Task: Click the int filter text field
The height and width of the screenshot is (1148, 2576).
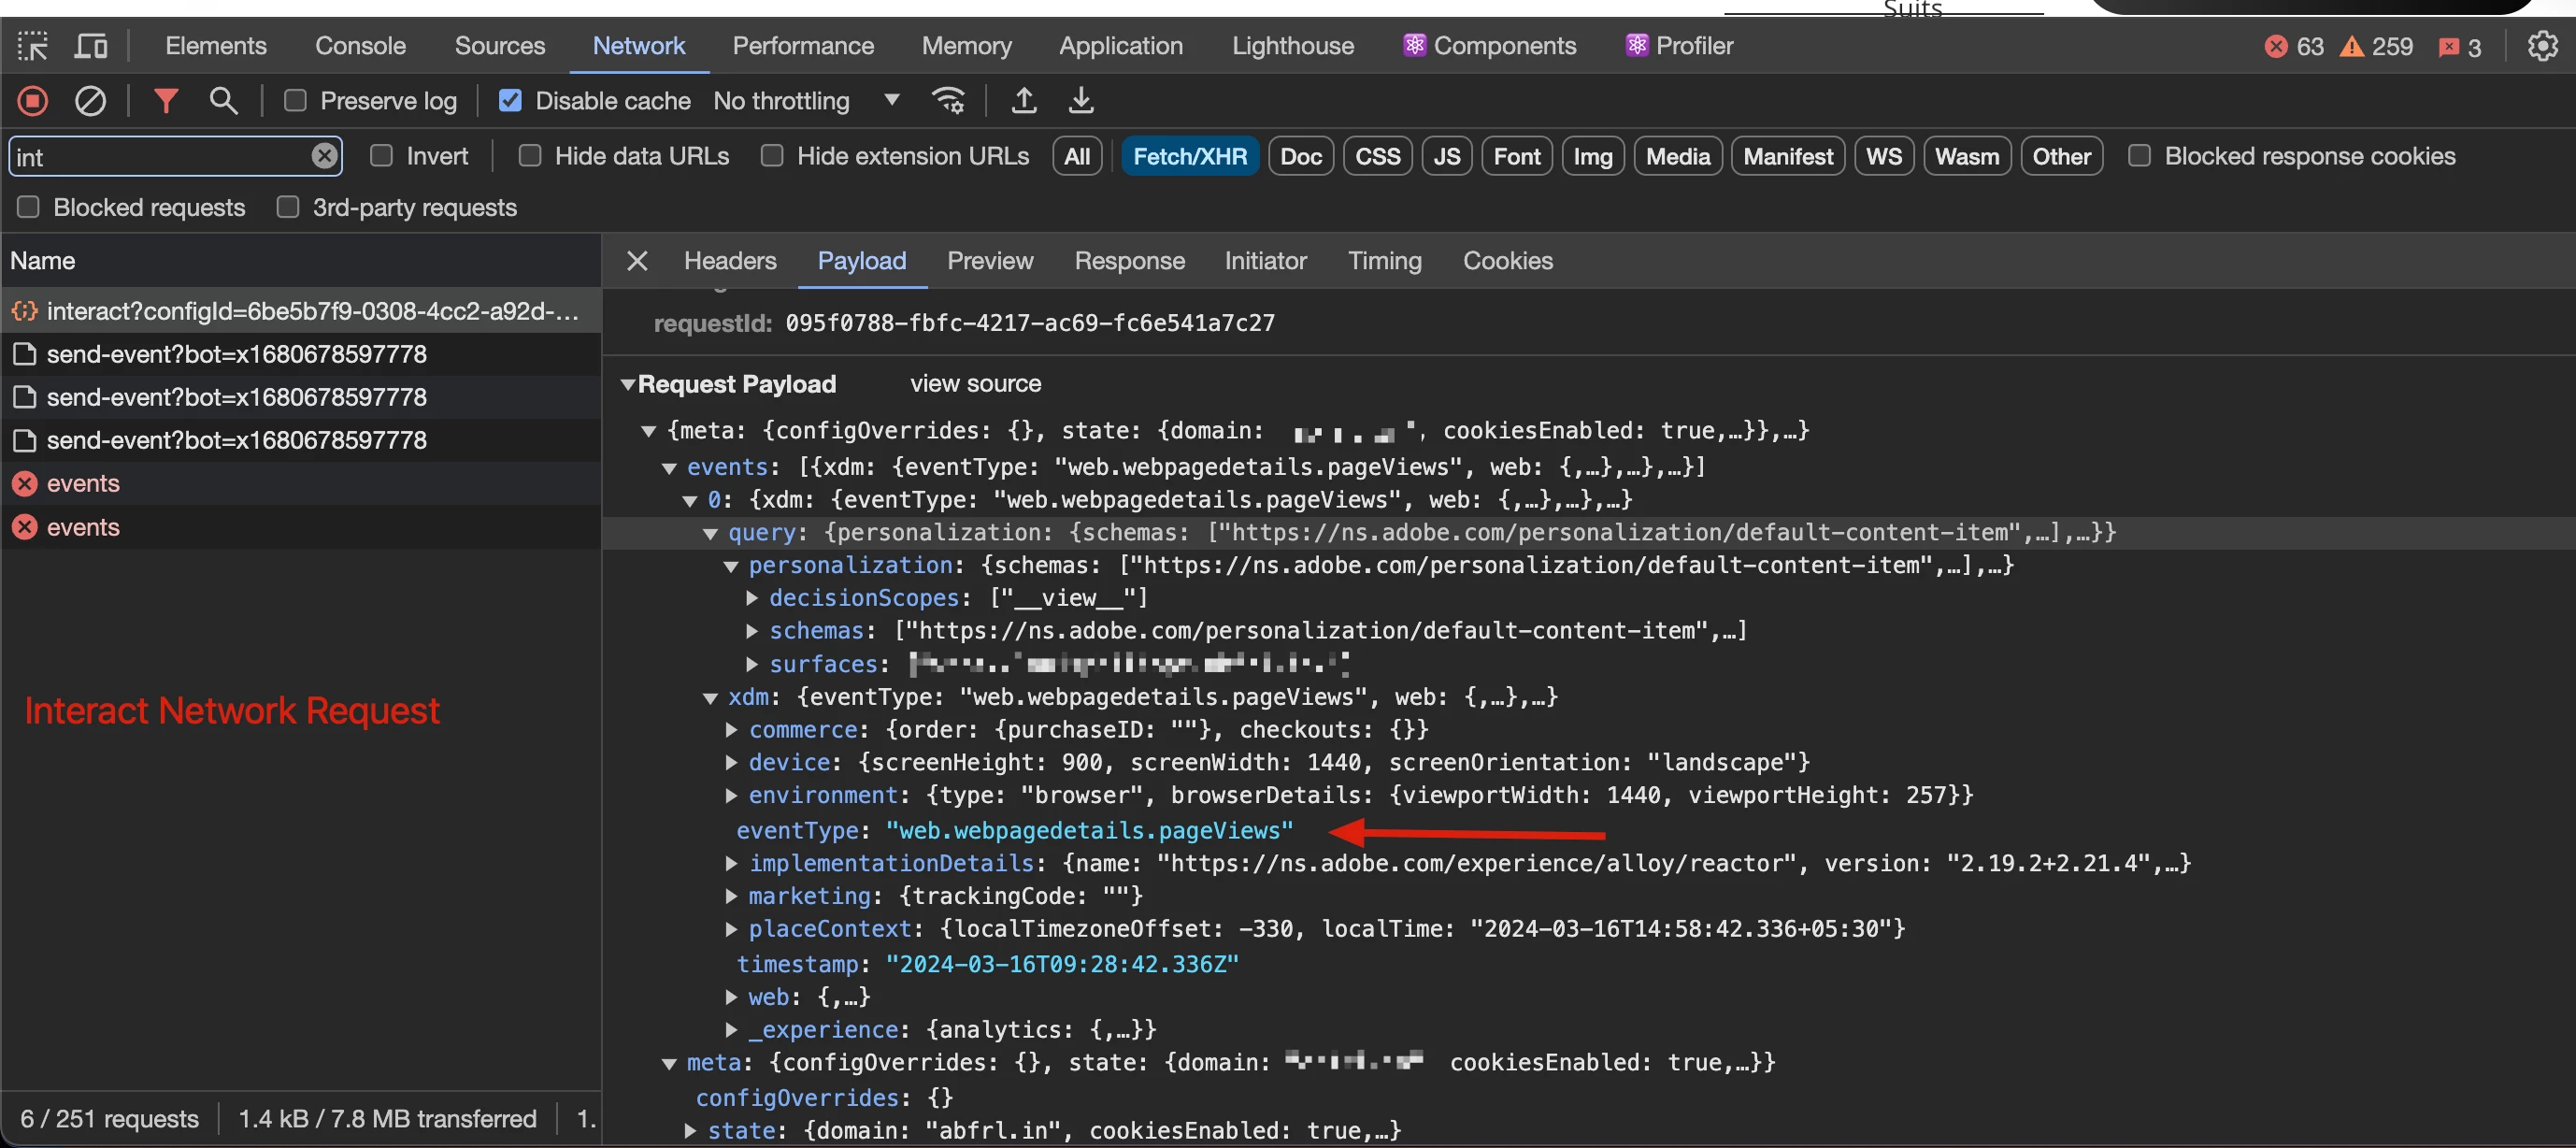Action: click(x=160, y=157)
